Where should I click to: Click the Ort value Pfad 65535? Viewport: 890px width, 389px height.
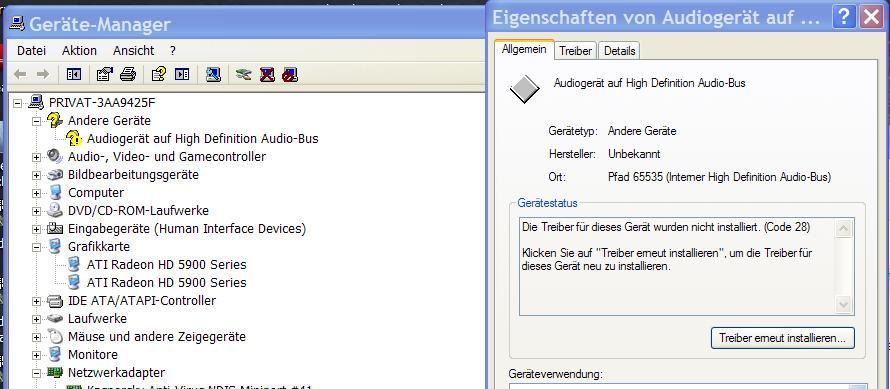click(719, 177)
